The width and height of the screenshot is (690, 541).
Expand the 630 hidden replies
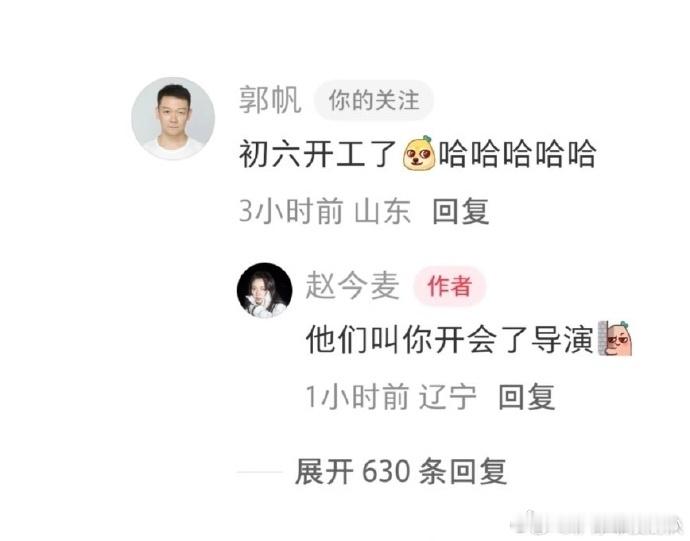[400, 471]
